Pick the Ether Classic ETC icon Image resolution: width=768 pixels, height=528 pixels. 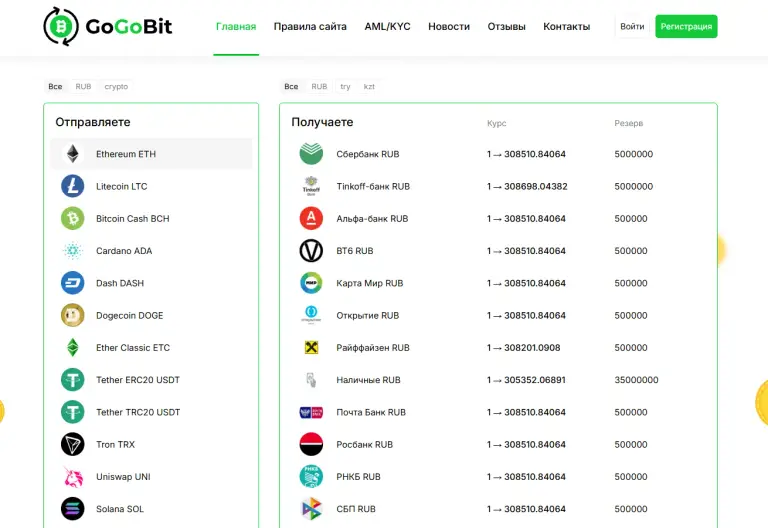pyautogui.click(x=72, y=348)
